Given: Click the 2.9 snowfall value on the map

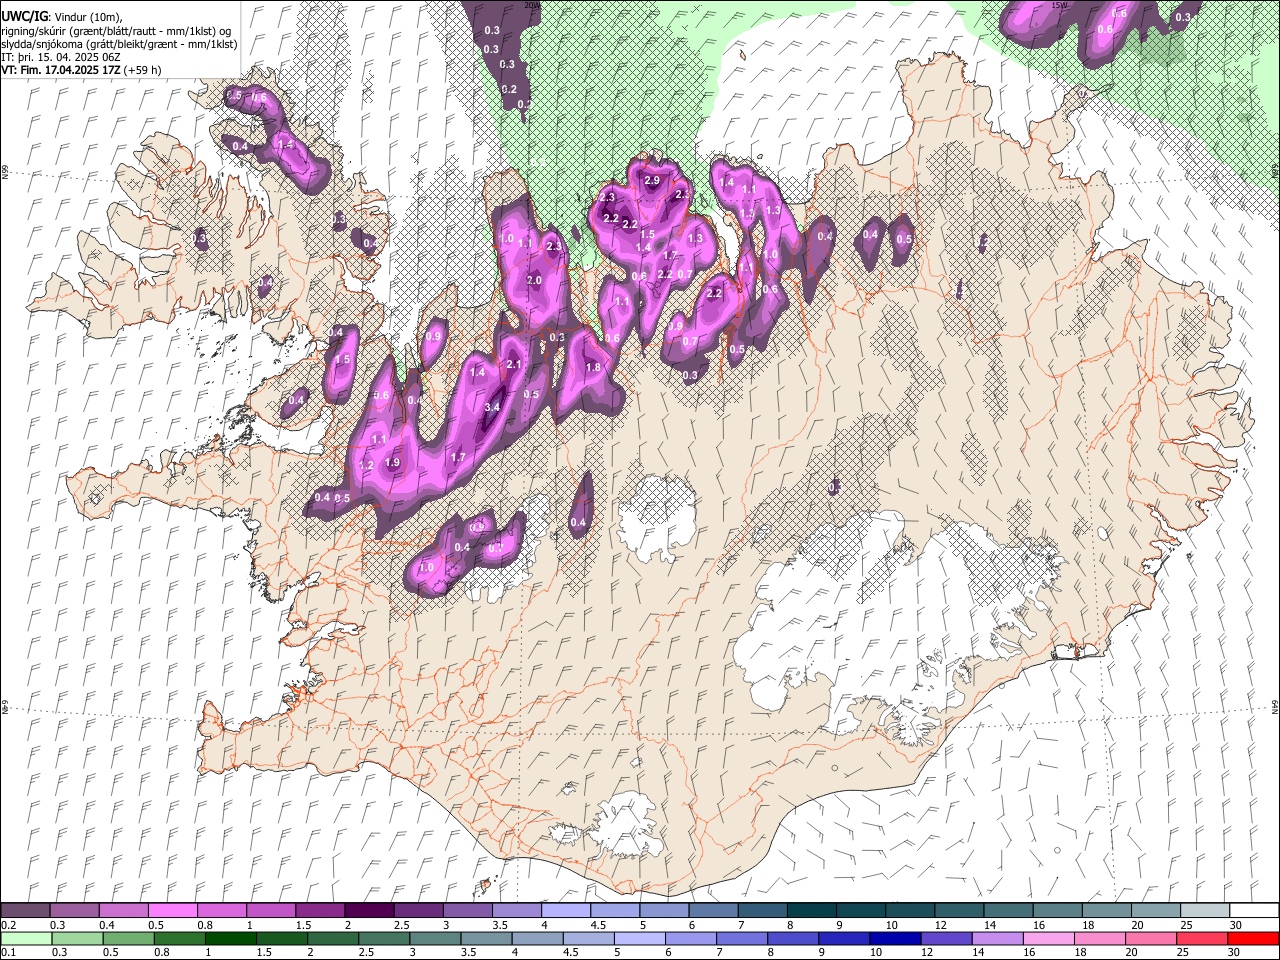Looking at the screenshot, I should [x=652, y=181].
